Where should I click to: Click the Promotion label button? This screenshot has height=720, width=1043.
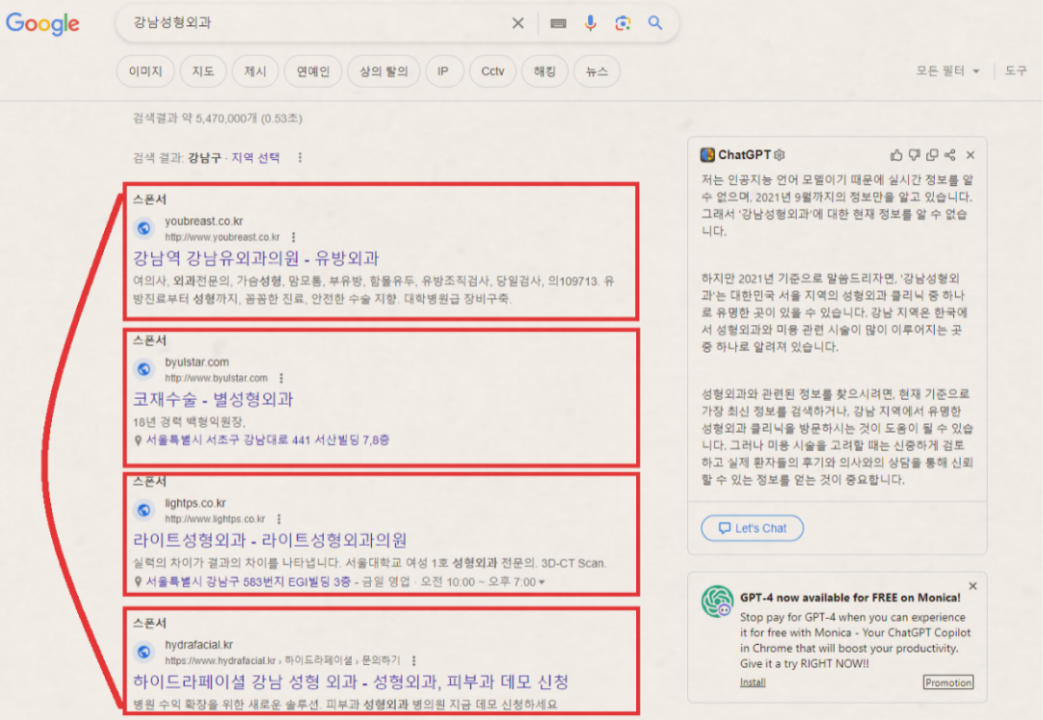coord(948,682)
